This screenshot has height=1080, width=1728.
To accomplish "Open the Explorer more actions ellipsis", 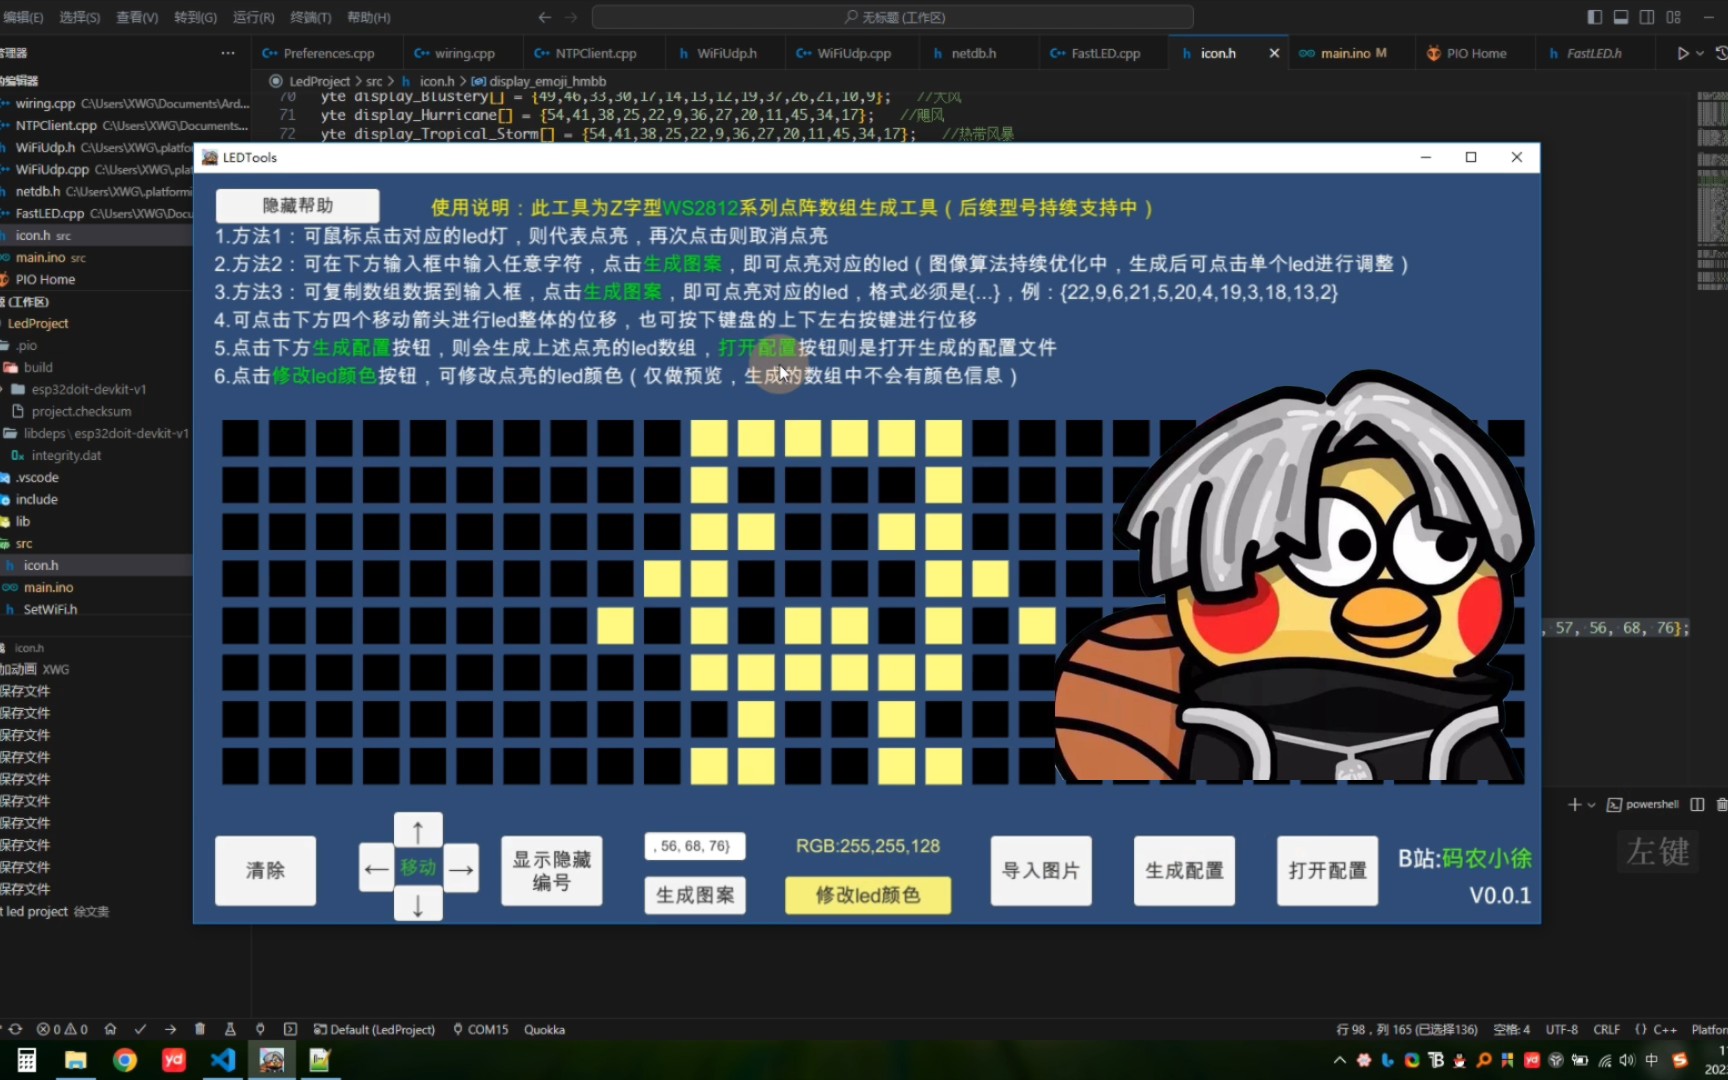I will pyautogui.click(x=228, y=53).
